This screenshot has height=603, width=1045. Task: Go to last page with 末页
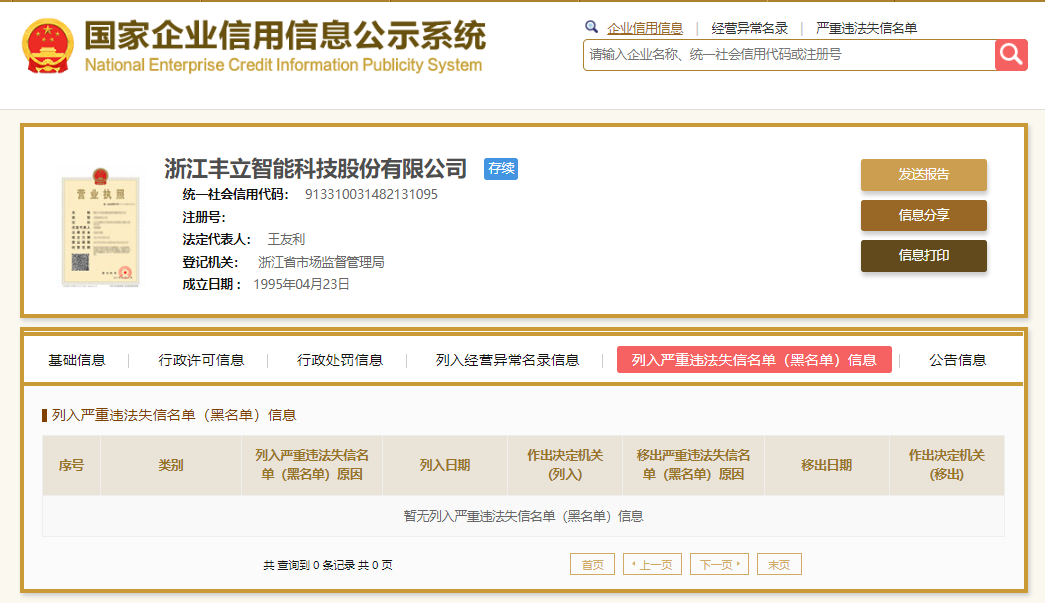779,564
